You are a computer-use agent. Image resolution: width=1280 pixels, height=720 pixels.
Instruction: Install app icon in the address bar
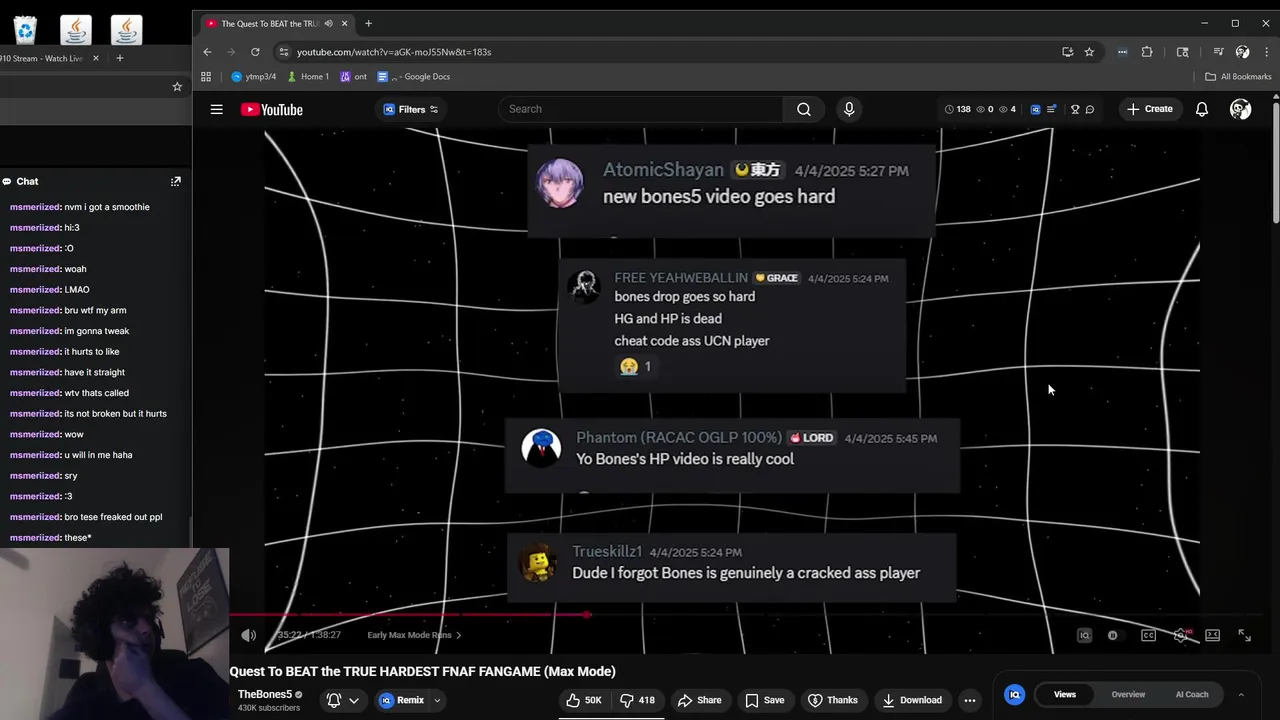pos(1068,52)
